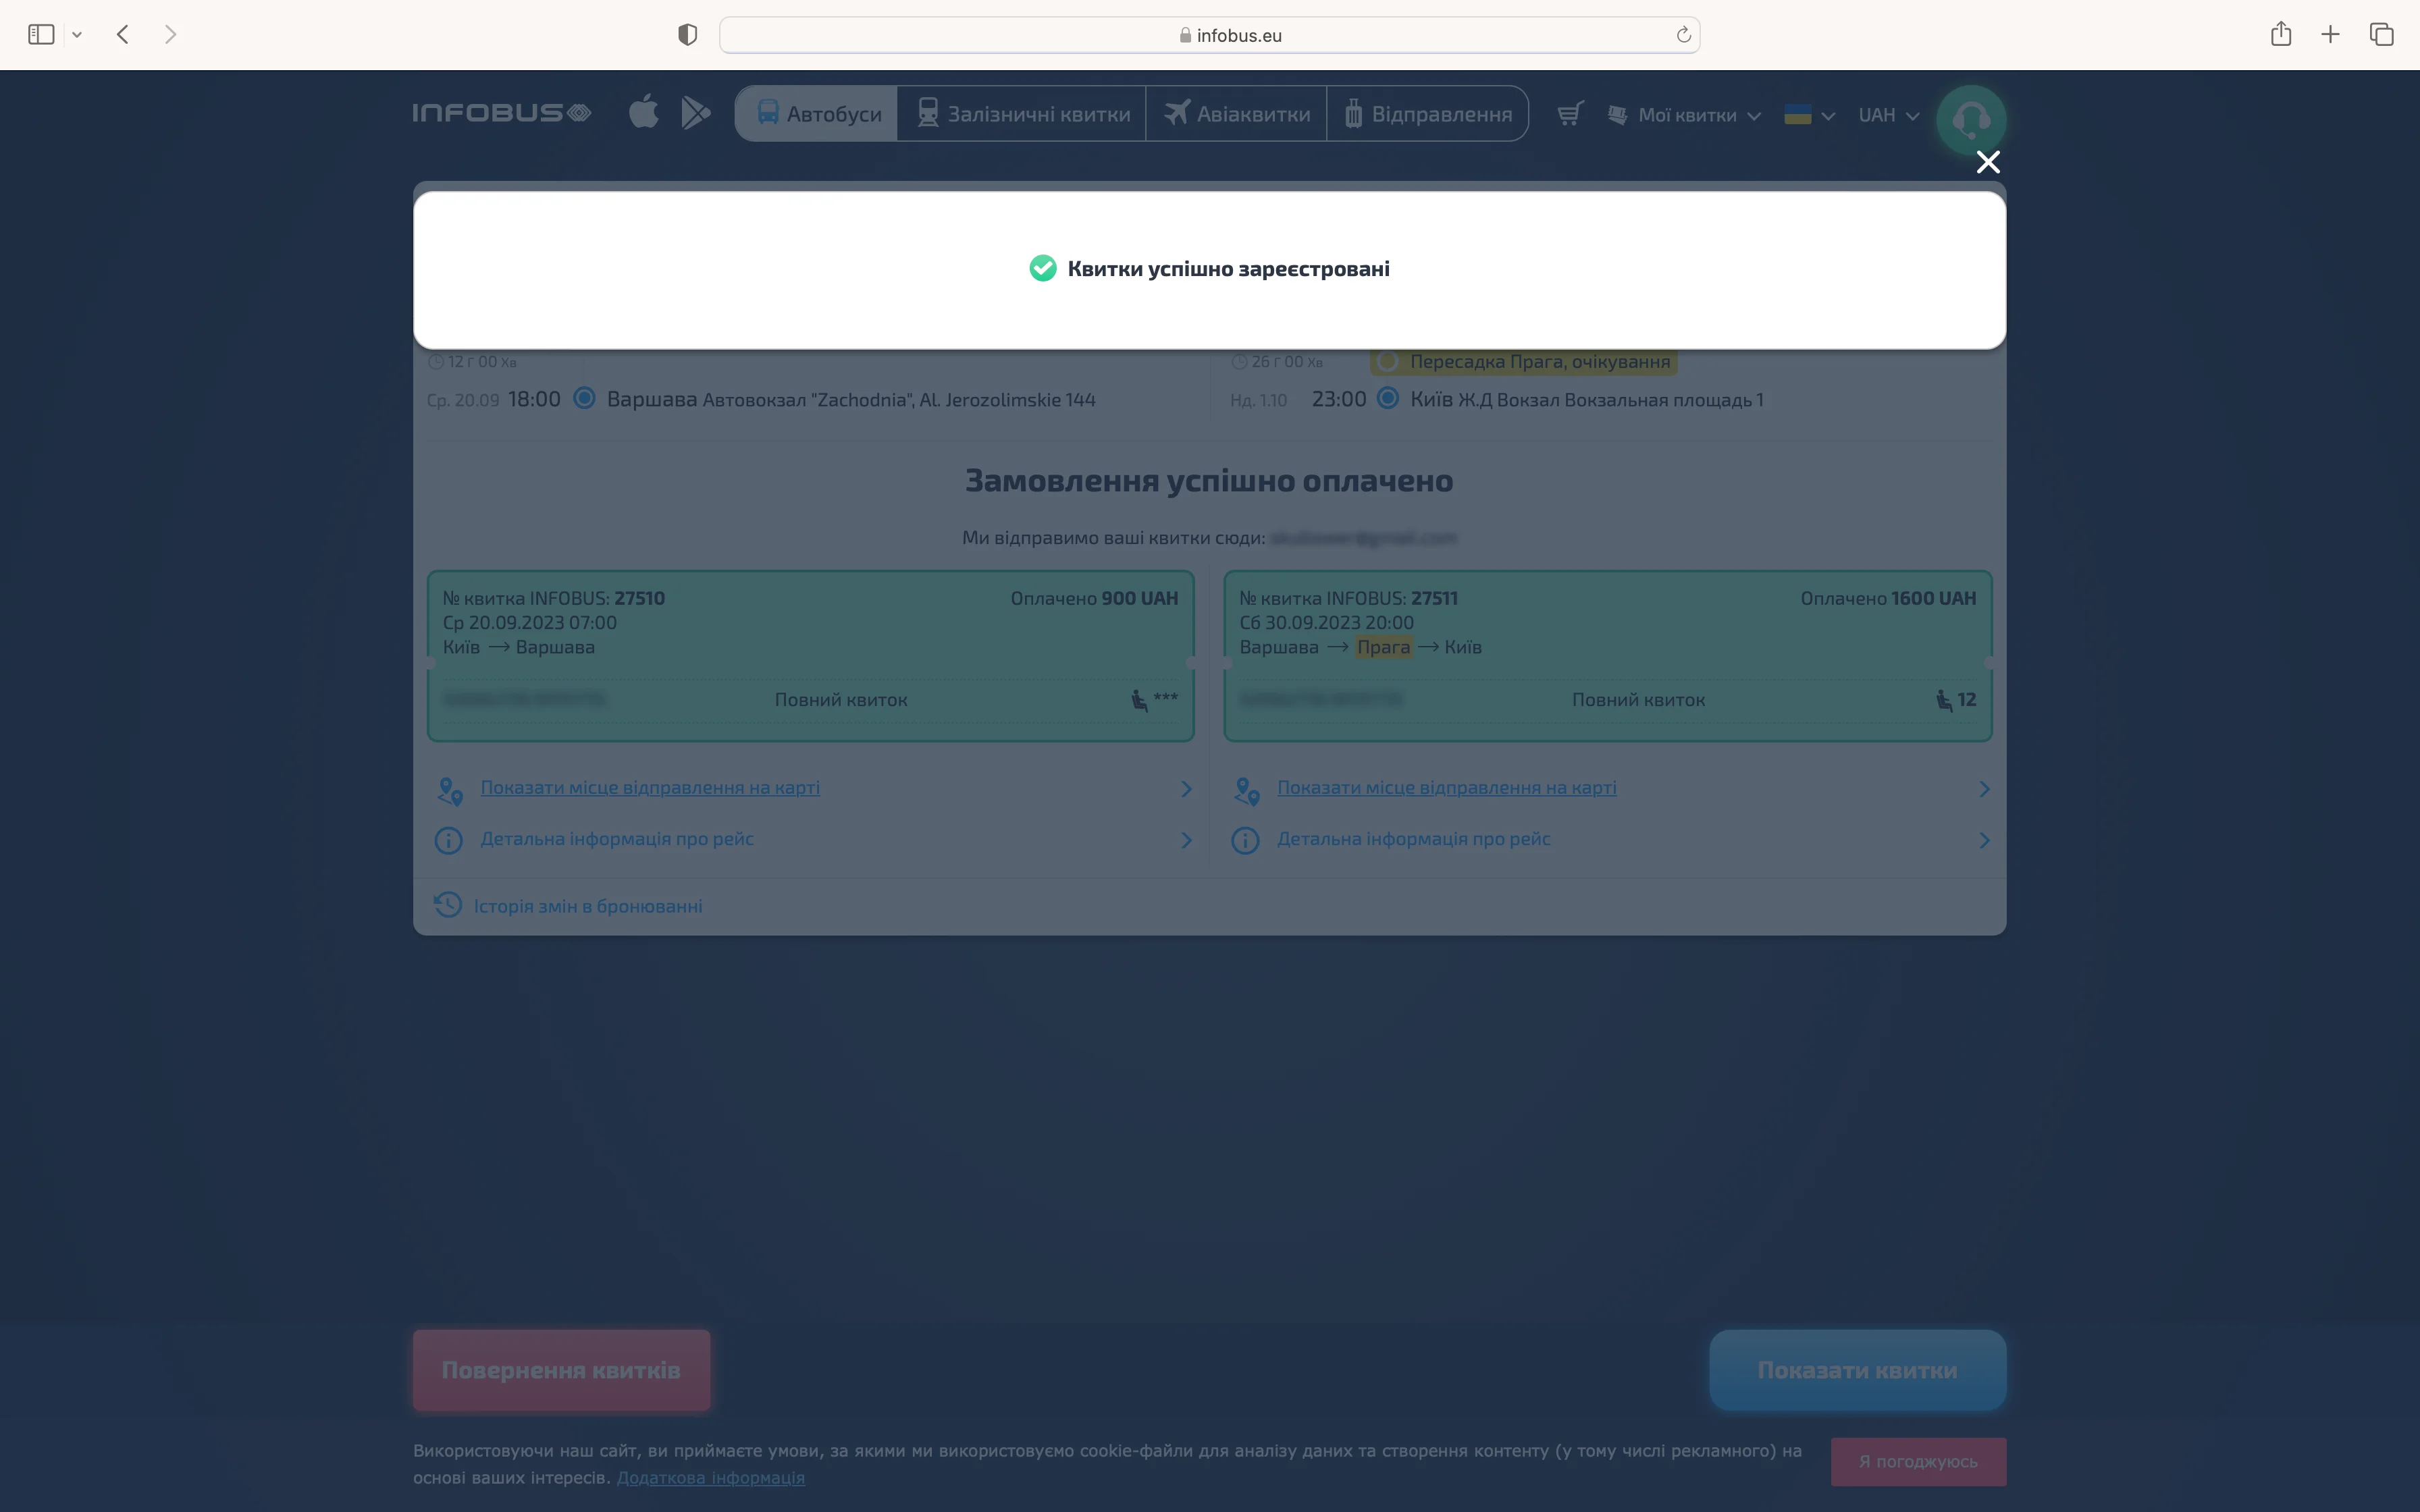Click the Safari share icon
2420x1512 pixels.
2280,34
